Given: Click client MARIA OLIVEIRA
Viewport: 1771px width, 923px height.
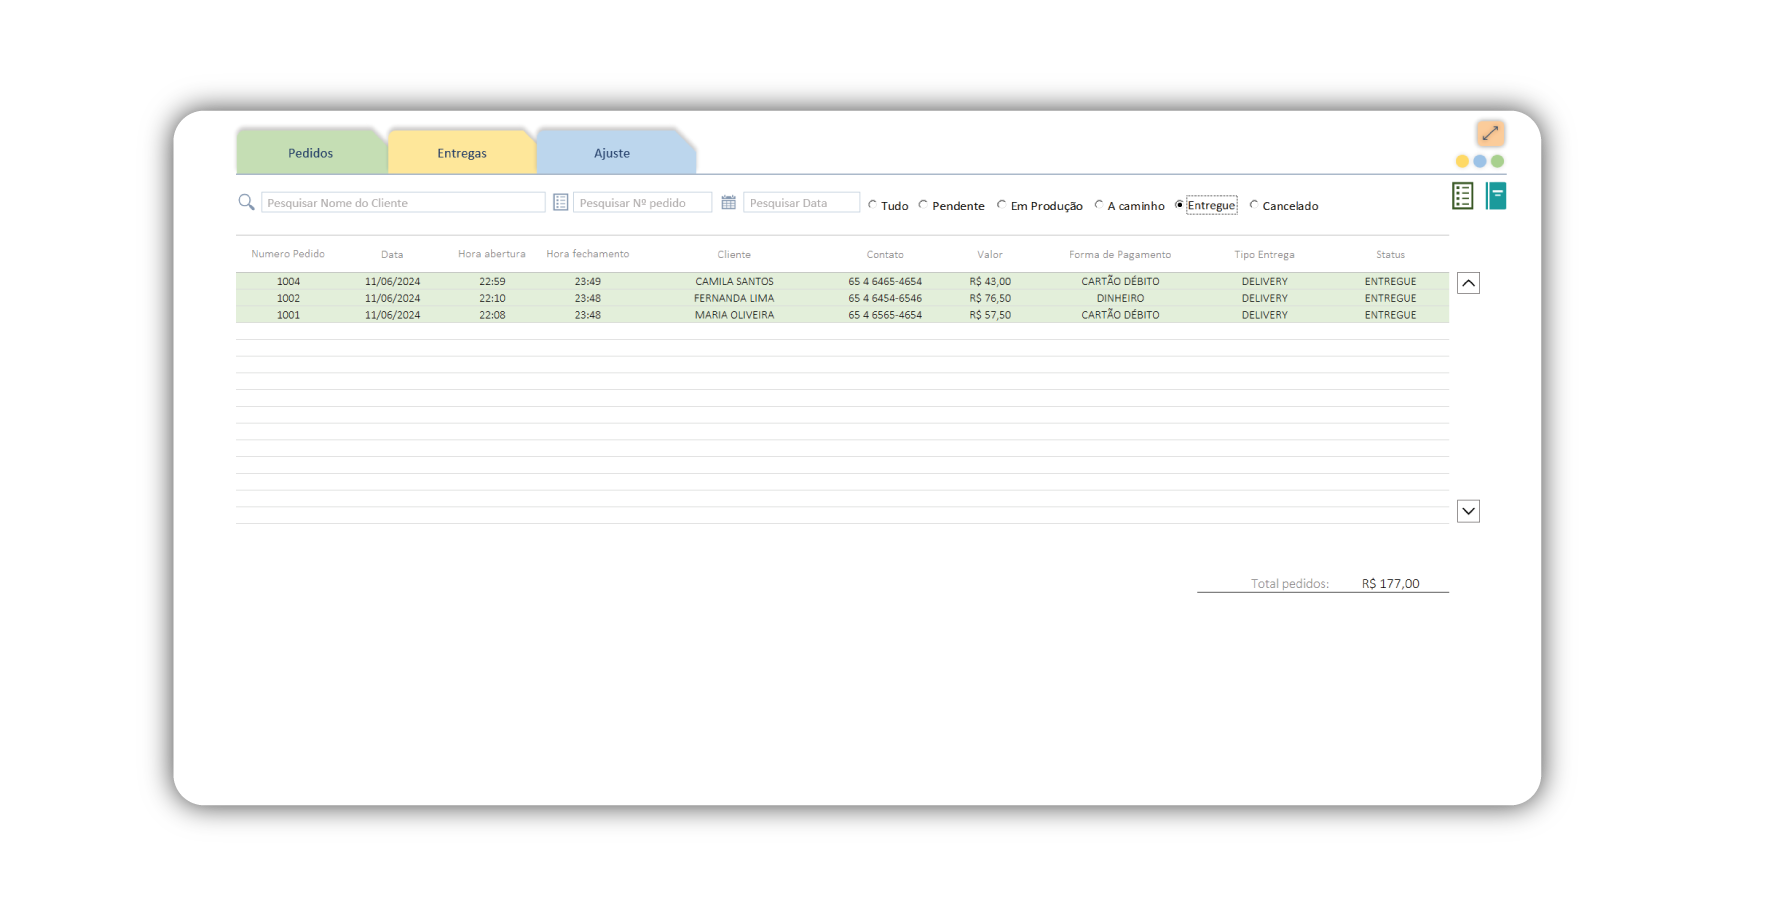Looking at the screenshot, I should pos(734,315).
